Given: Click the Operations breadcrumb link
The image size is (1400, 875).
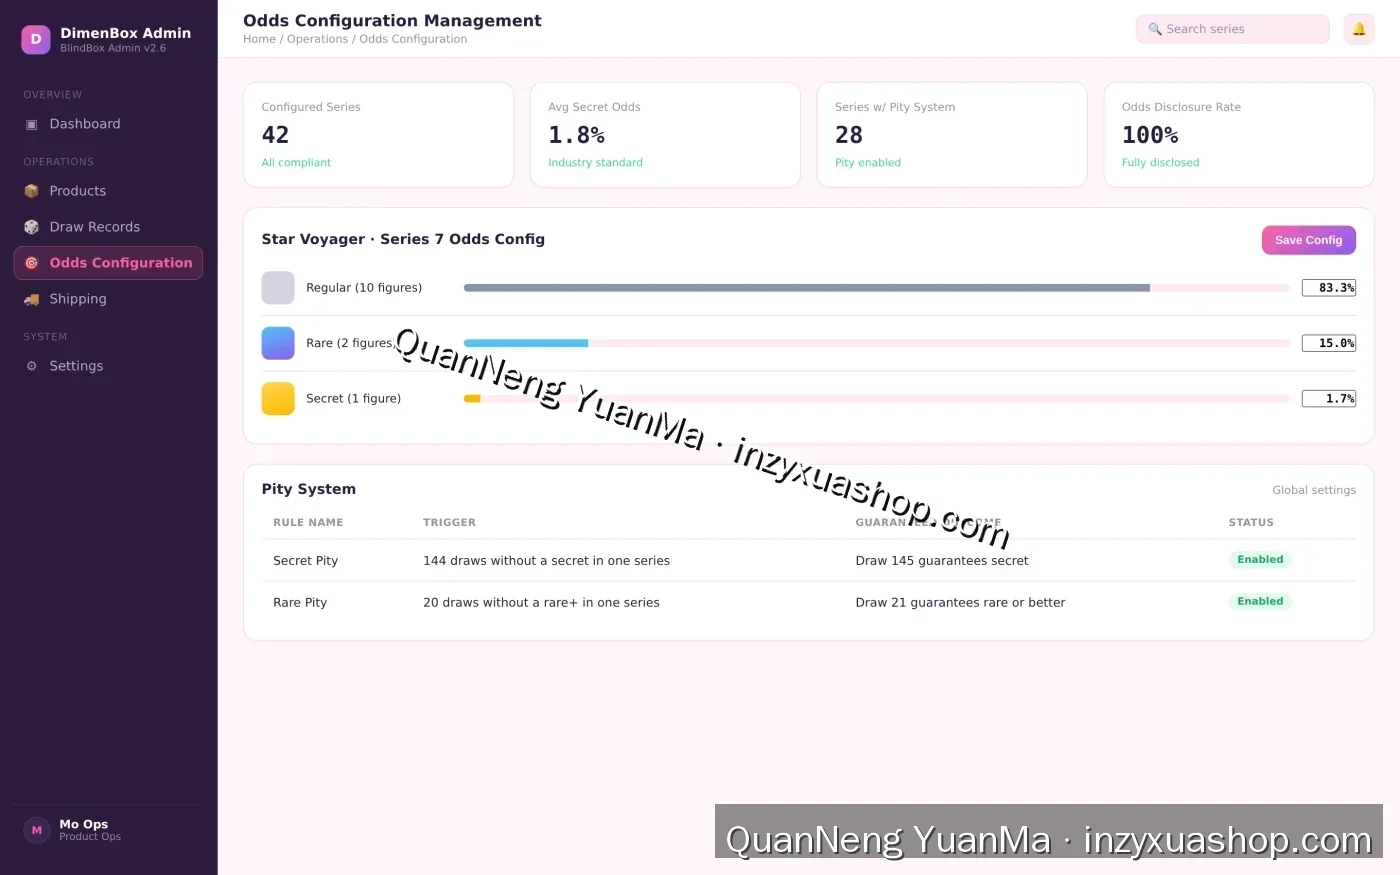Looking at the screenshot, I should coord(317,39).
